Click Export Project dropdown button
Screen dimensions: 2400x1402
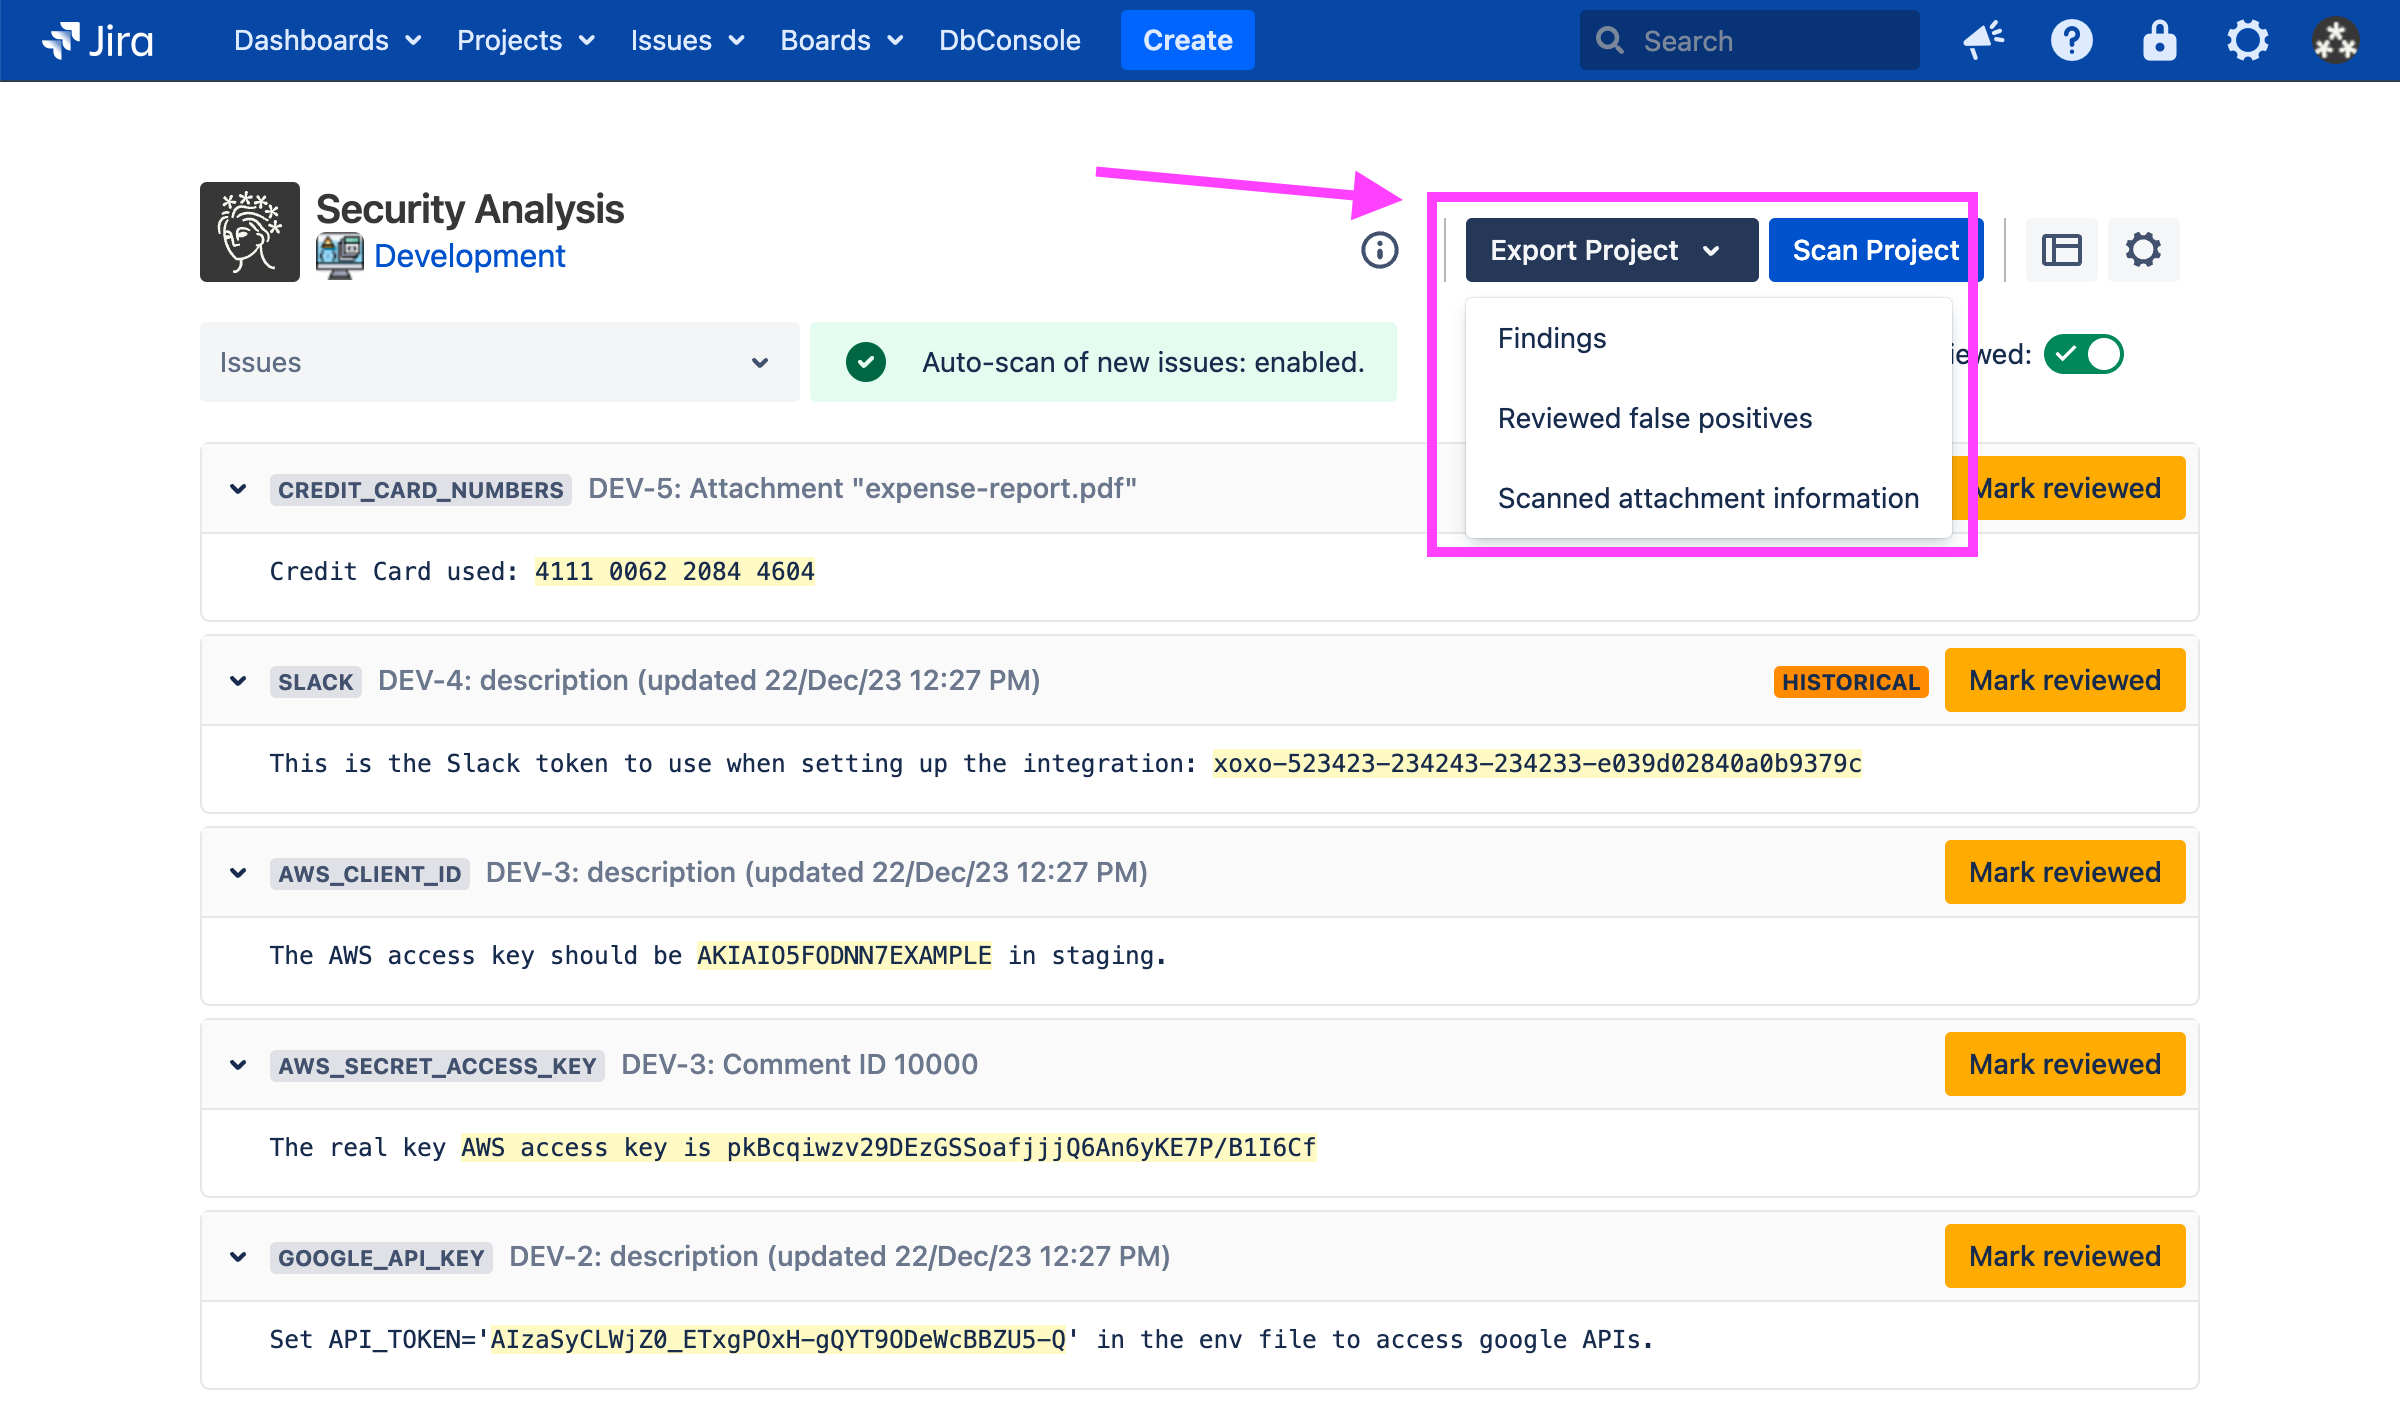click(x=1611, y=250)
